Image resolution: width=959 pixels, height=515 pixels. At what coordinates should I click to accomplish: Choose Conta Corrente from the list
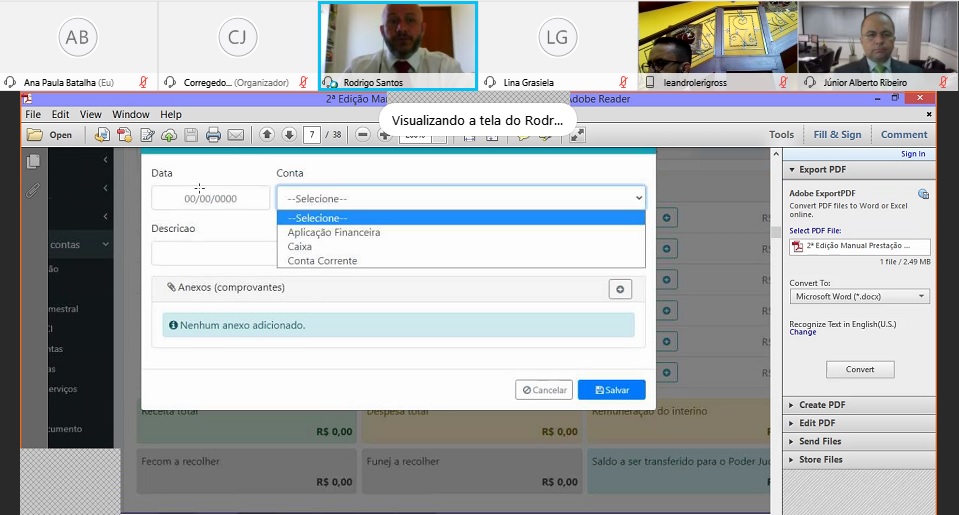pos(322,261)
